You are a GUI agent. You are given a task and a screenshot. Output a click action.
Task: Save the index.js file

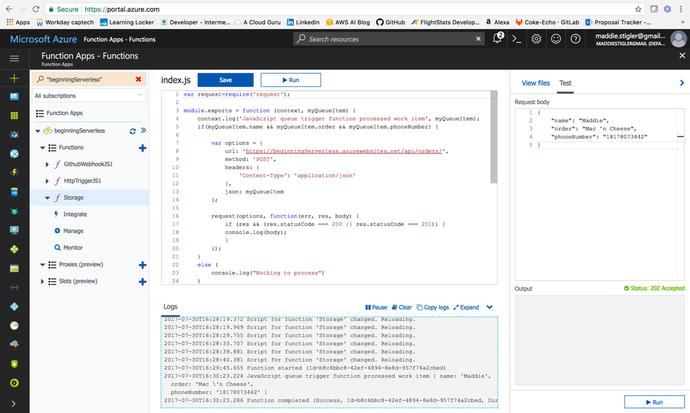pos(225,79)
